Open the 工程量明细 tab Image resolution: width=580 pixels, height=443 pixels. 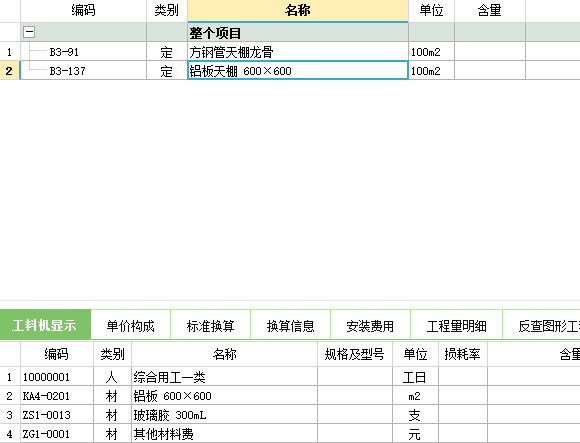point(456,325)
